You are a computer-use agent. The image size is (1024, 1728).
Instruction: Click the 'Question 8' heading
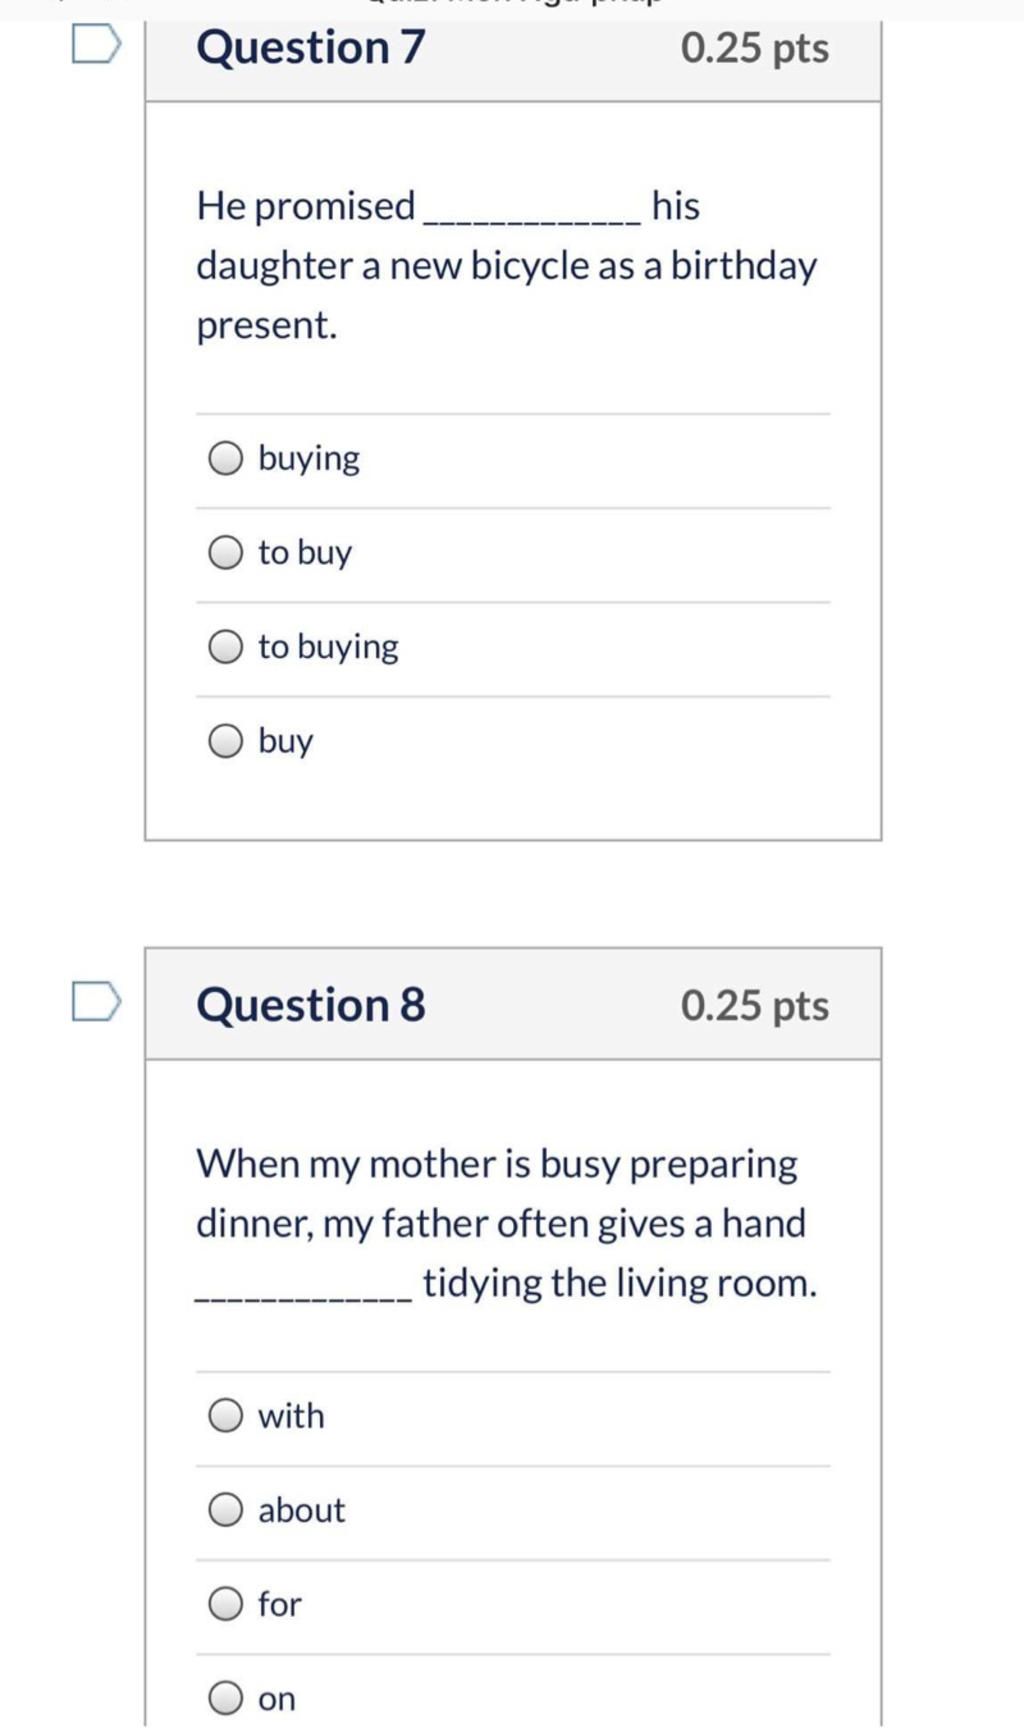click(311, 1005)
